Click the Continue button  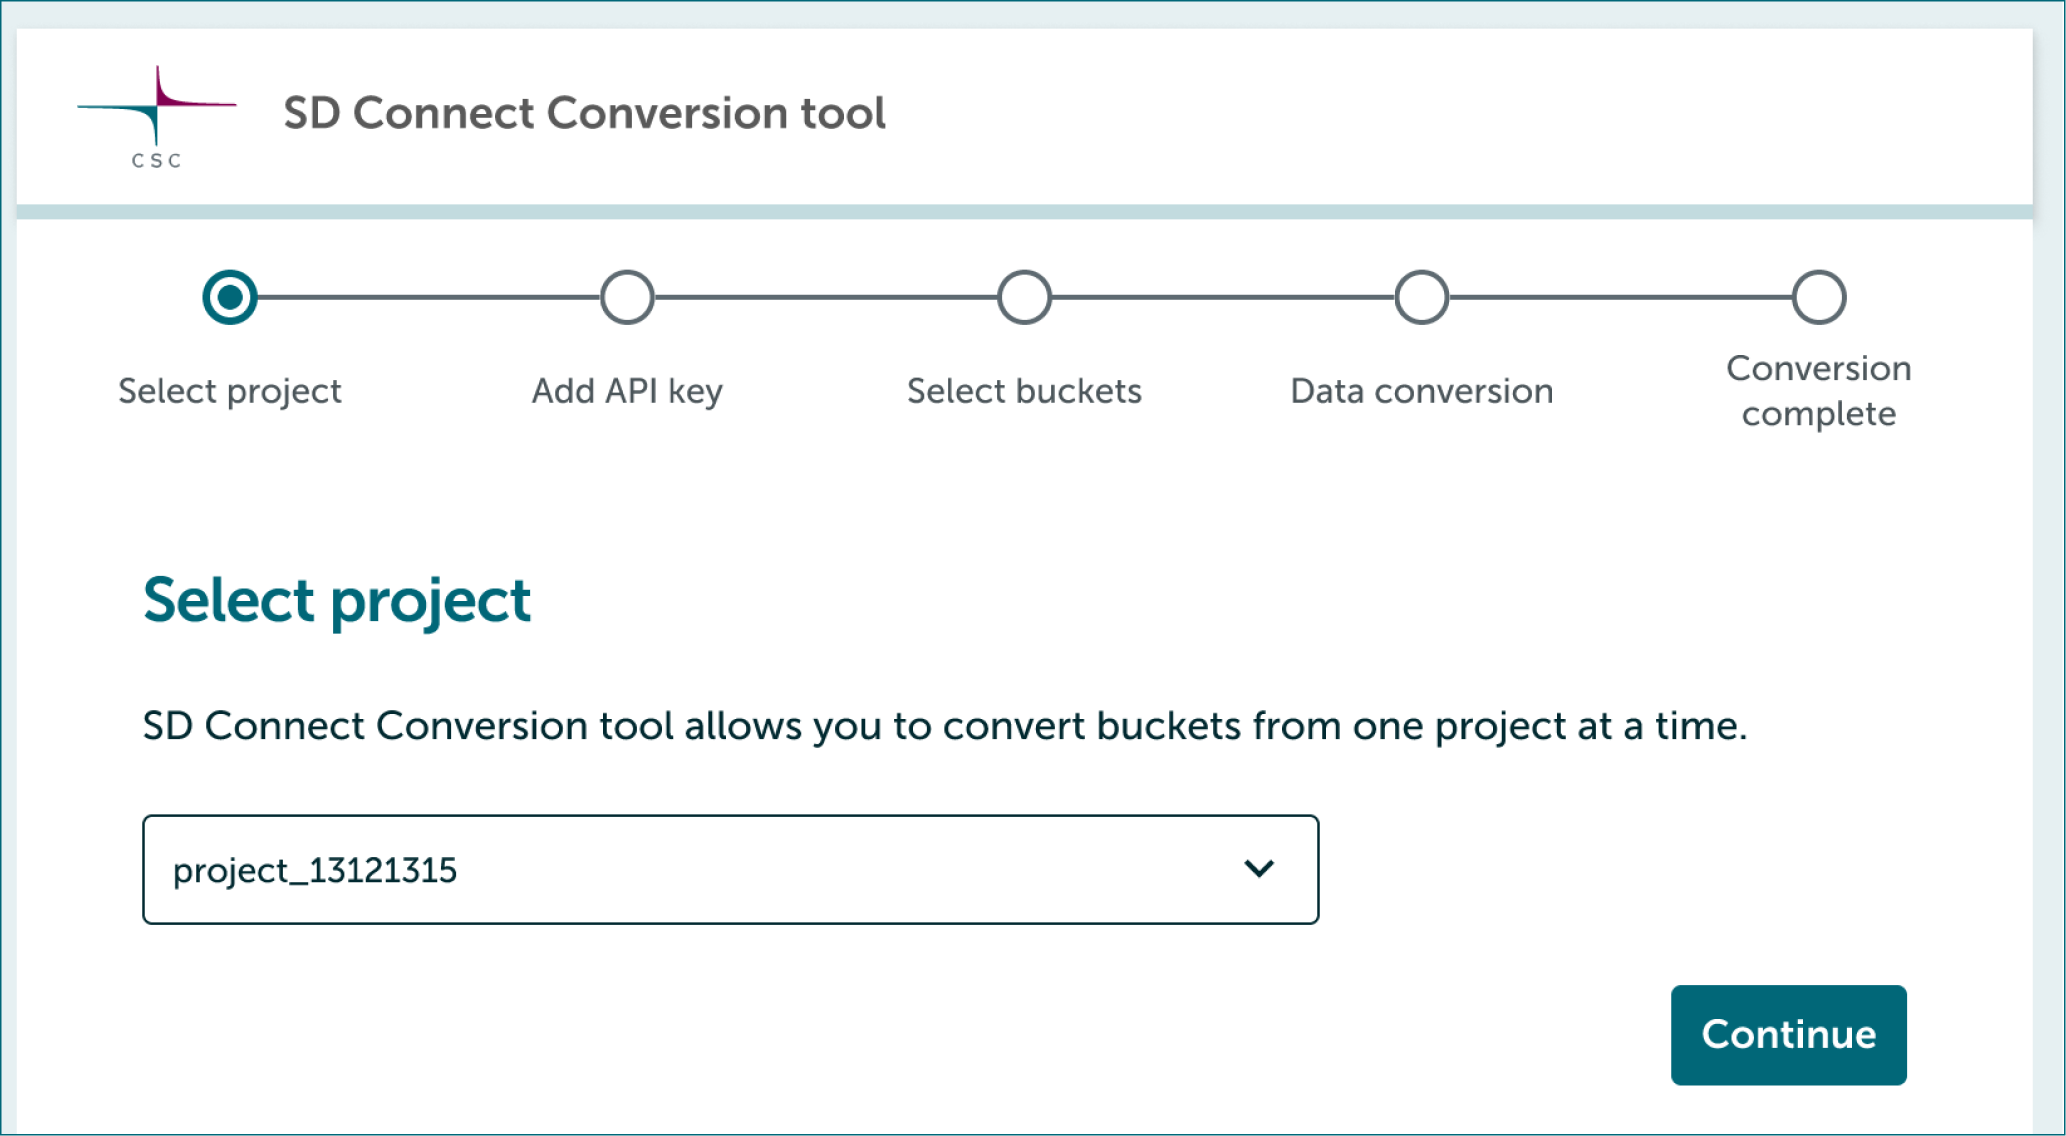[1788, 1035]
